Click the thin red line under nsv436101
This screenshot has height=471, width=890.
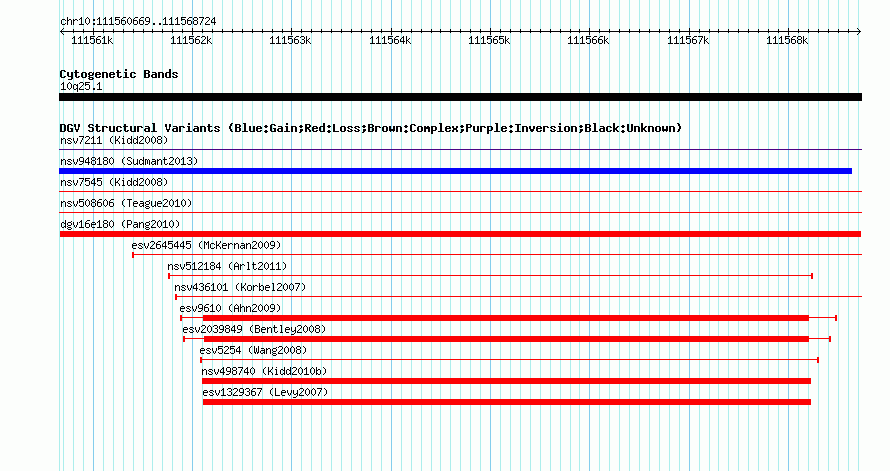(x=518, y=297)
